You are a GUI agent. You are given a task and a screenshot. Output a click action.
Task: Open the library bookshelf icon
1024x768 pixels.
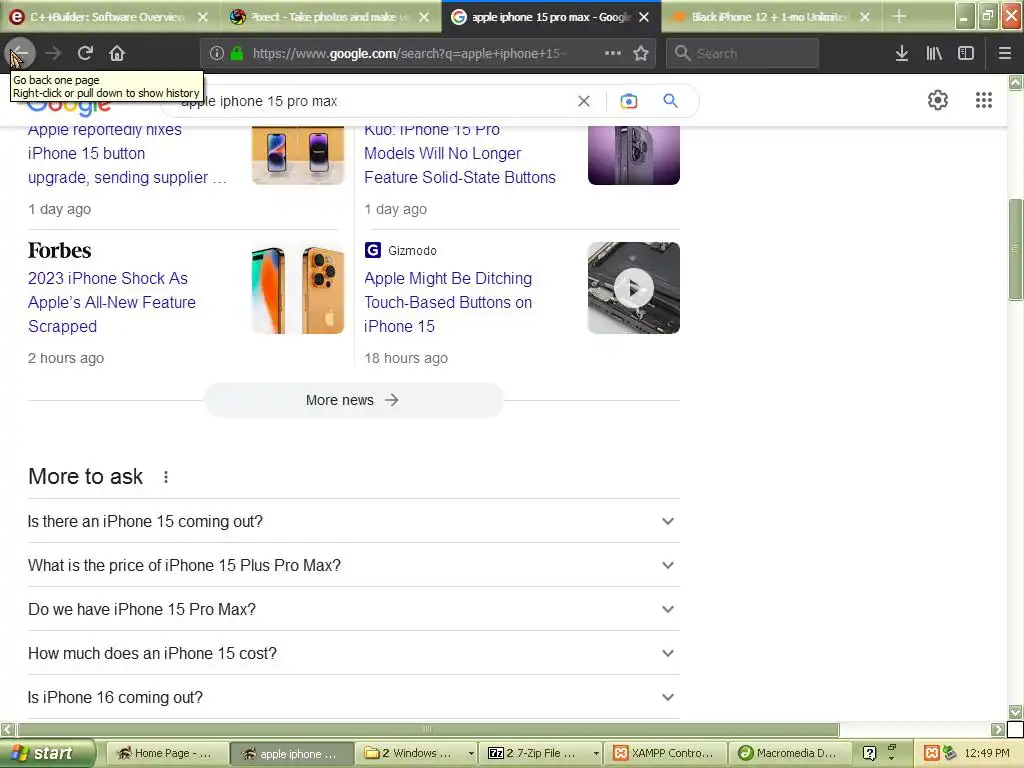(934, 53)
